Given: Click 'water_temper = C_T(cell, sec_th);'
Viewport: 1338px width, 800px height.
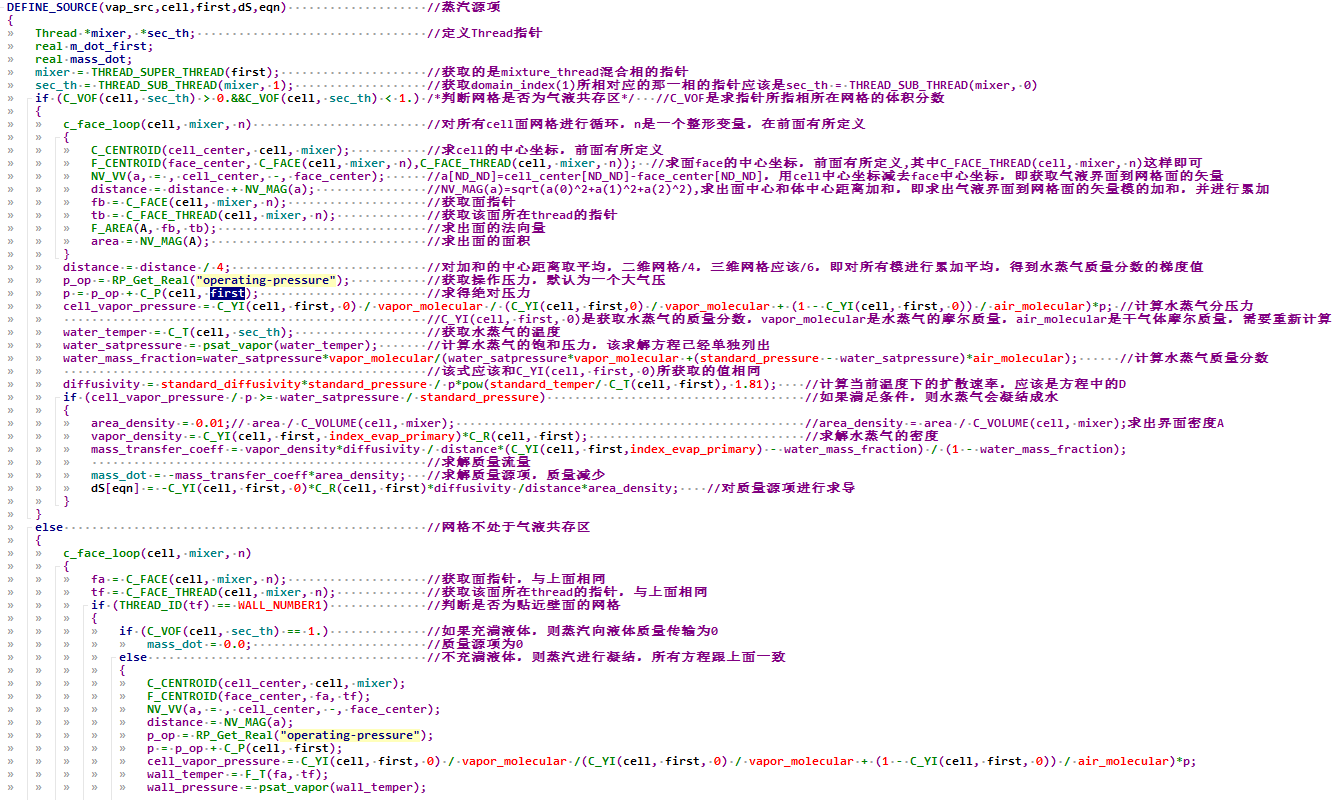Looking at the screenshot, I should [x=178, y=332].
